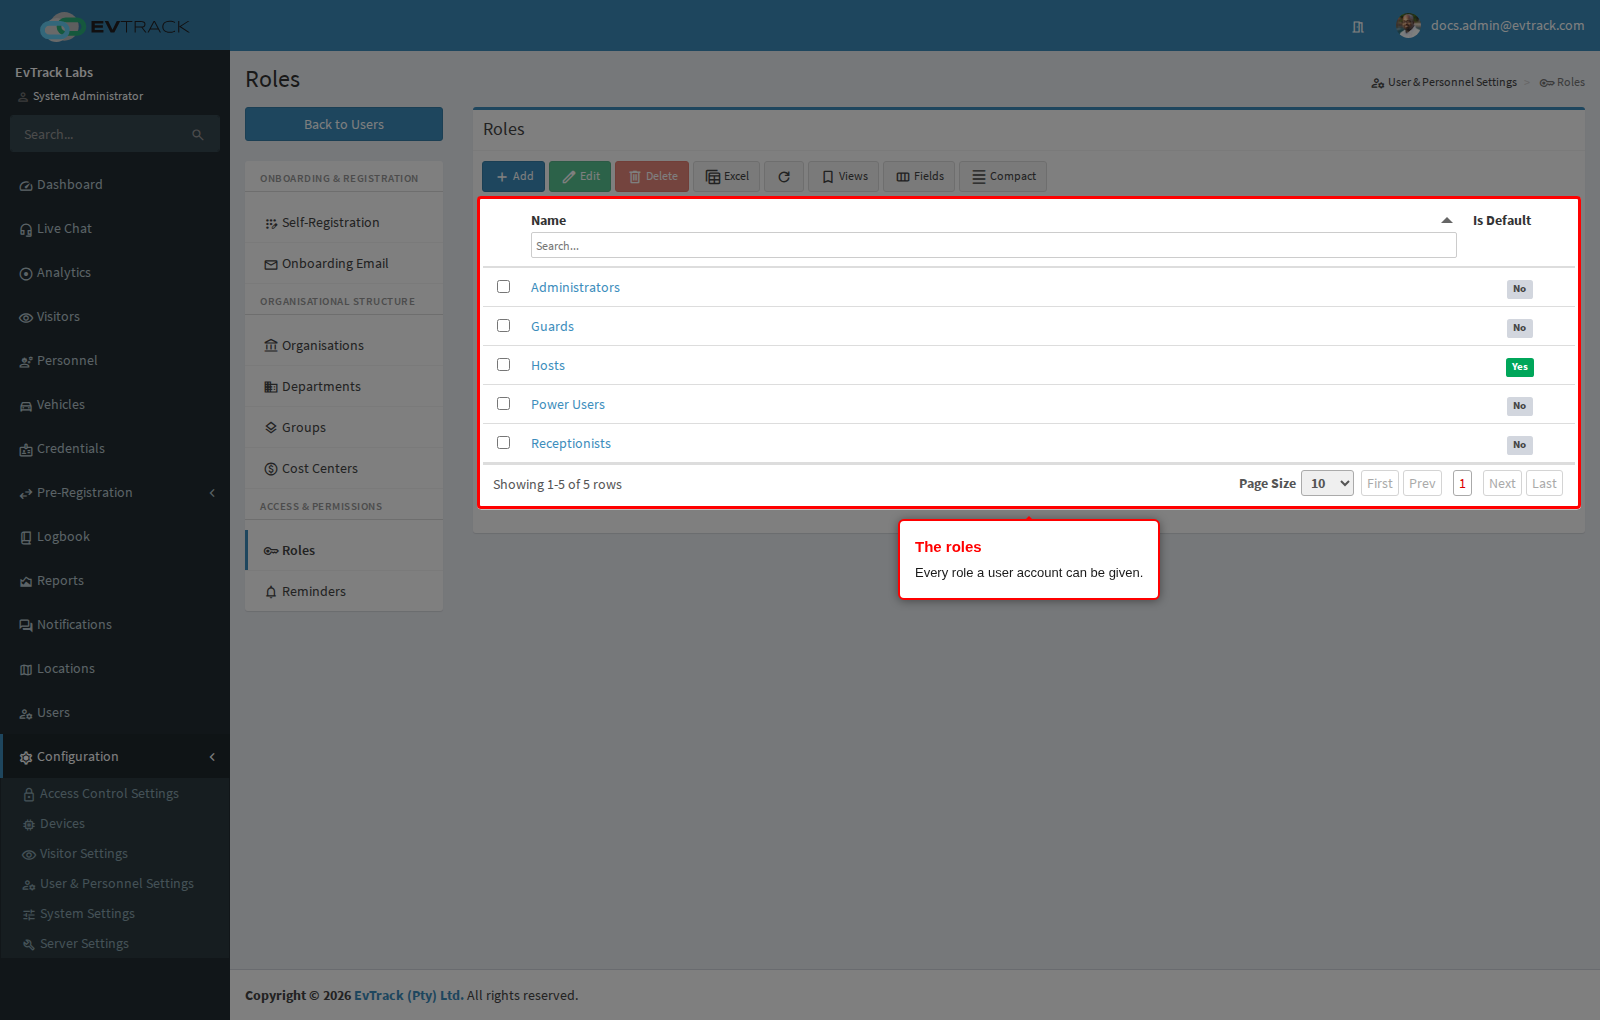The width and height of the screenshot is (1600, 1020).
Task: Click the refresh icon in the Roles toolbar
Action: [784, 177]
